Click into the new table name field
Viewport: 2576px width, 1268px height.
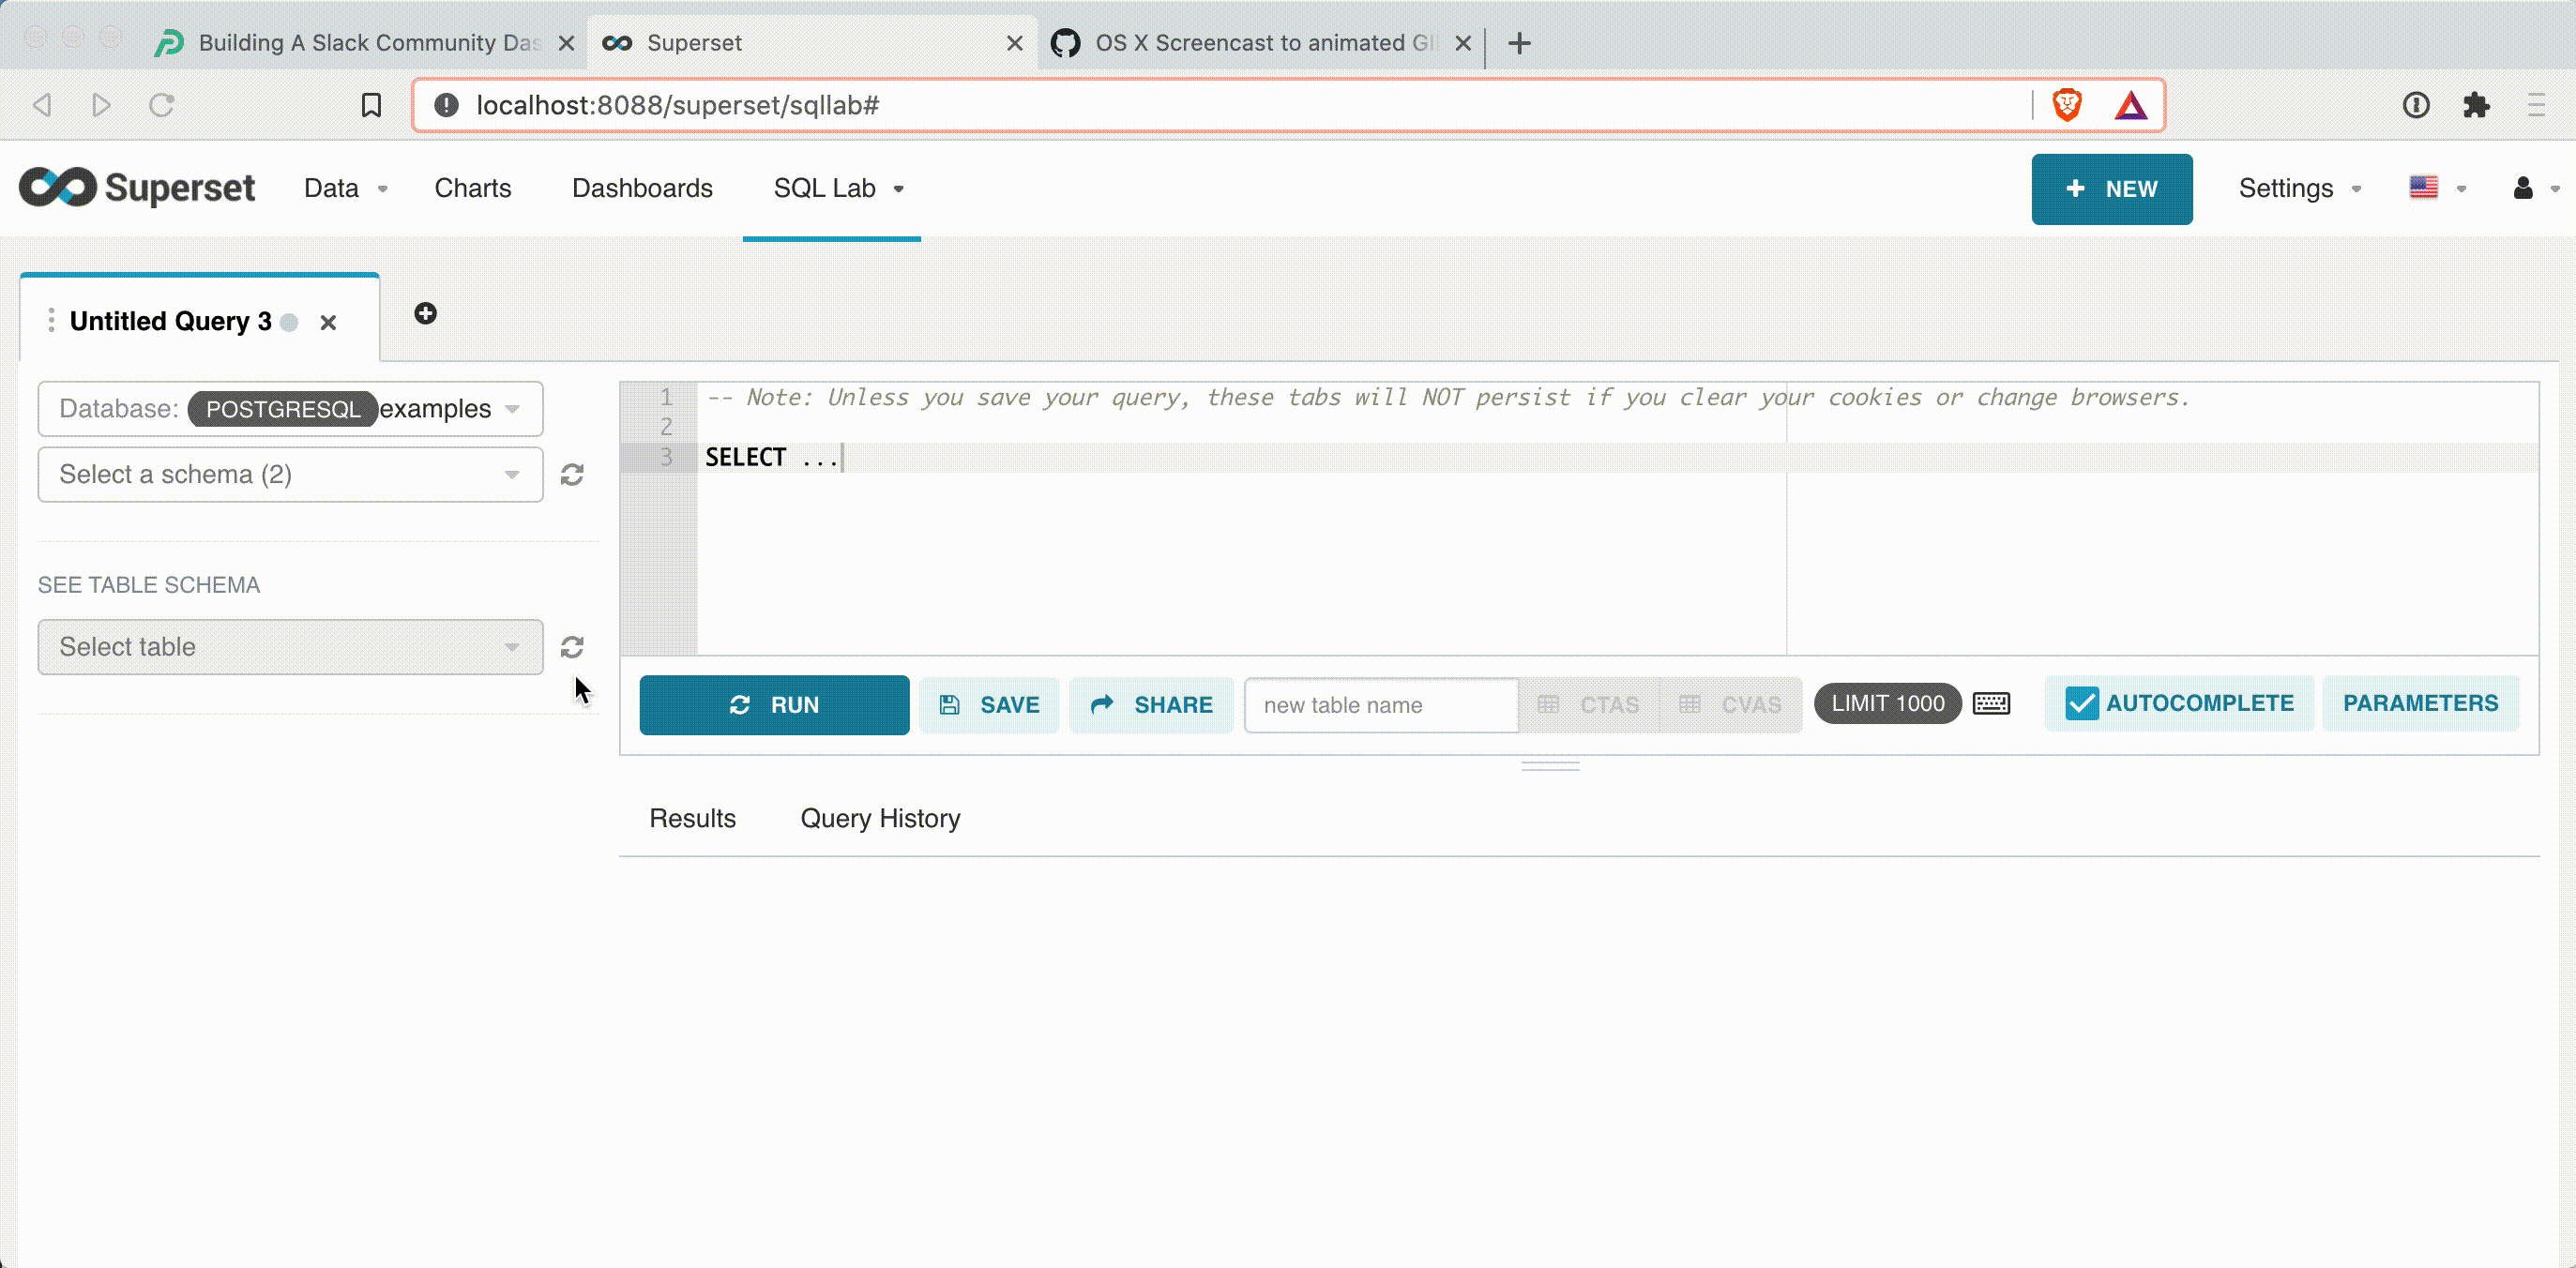1380,704
